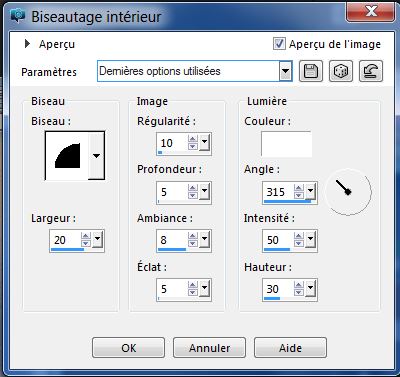Open the Intensité slider popup arrow

tap(310, 239)
